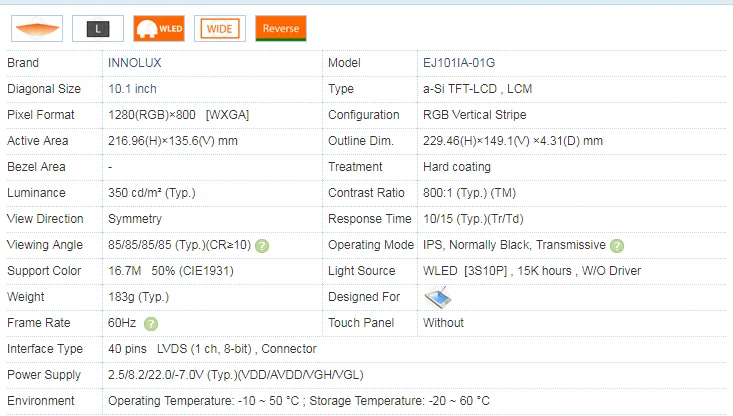Click the 'Operating Mode' label
The height and width of the screenshot is (416, 733).
coord(371,245)
